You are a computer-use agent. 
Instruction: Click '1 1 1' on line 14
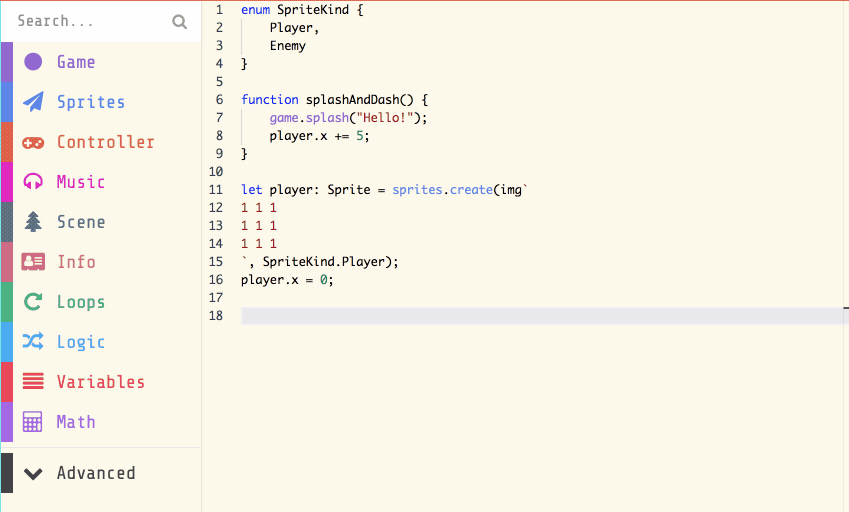[x=259, y=244]
